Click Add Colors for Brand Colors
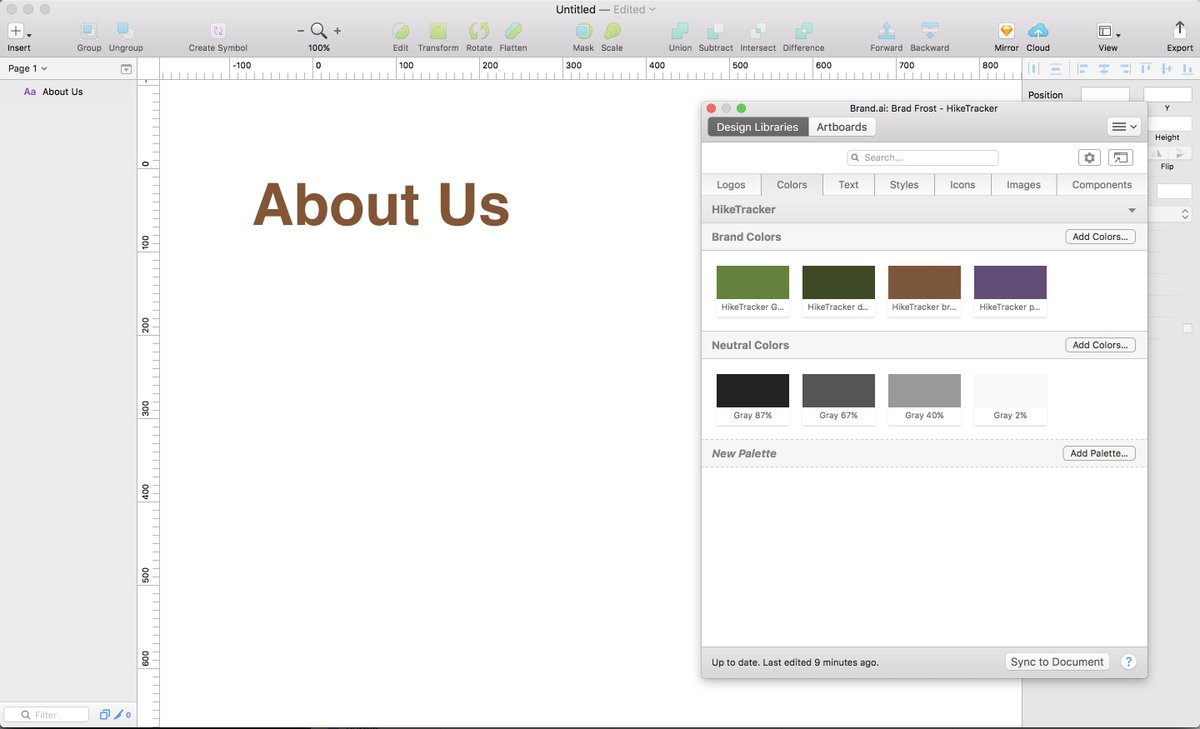Viewport: 1200px width, 729px height. [x=1100, y=237]
